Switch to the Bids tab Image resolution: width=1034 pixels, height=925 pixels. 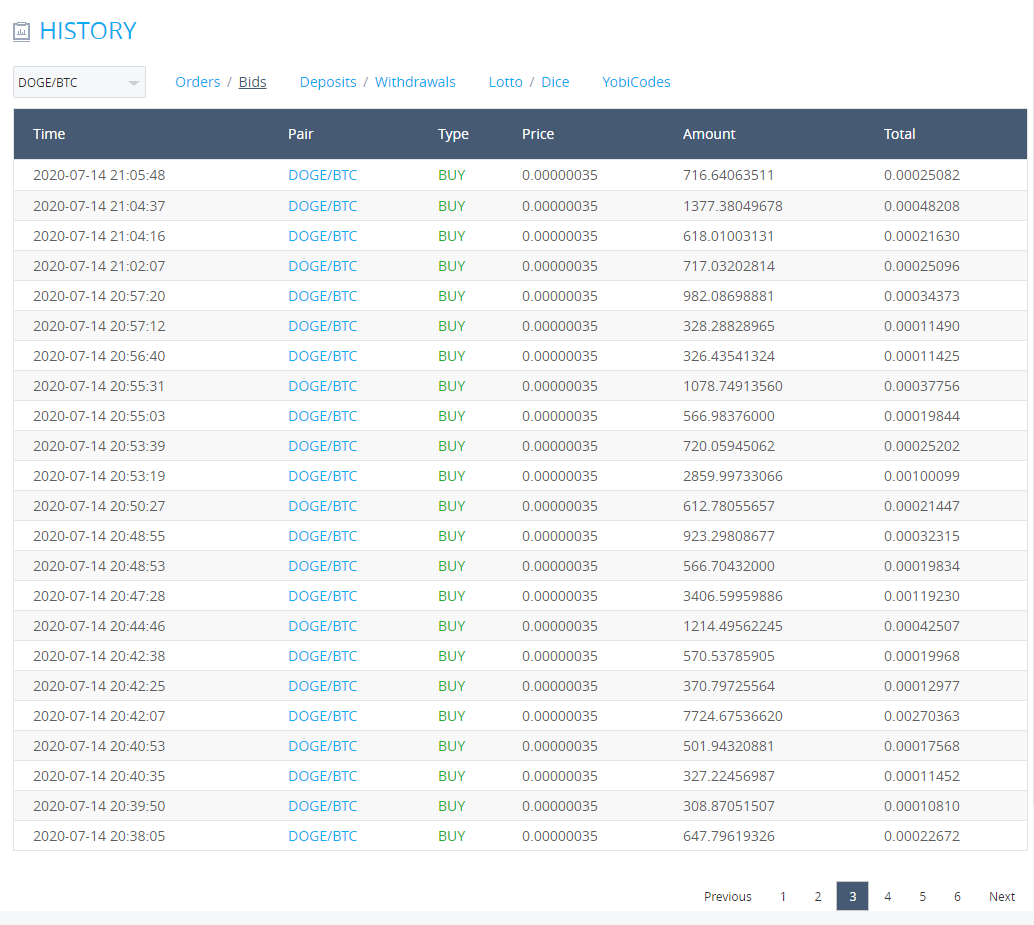[253, 82]
